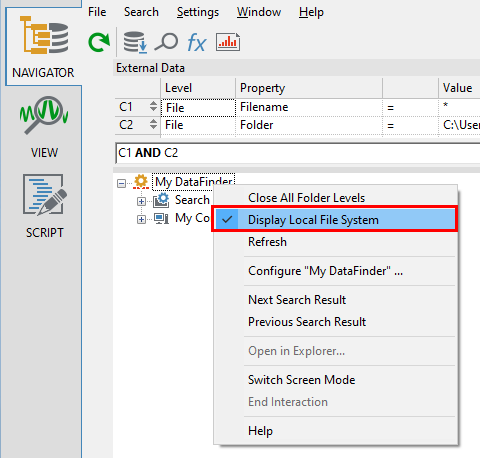Click the My Computer tree node icon
Screen dimensions: 480x458
point(161,219)
